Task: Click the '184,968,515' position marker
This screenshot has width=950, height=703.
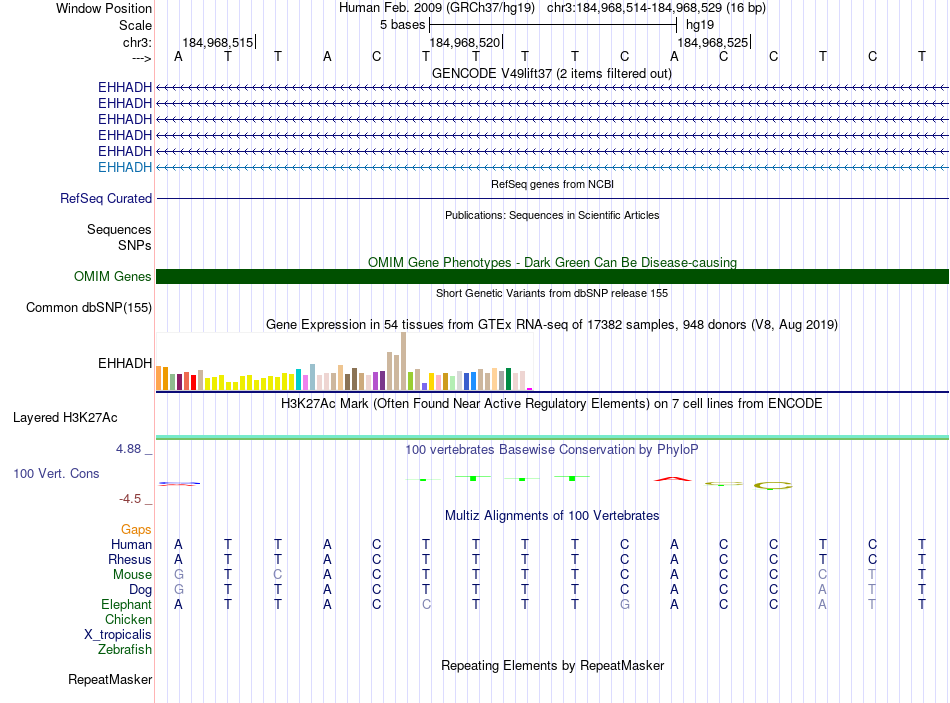Action: (x=219, y=42)
